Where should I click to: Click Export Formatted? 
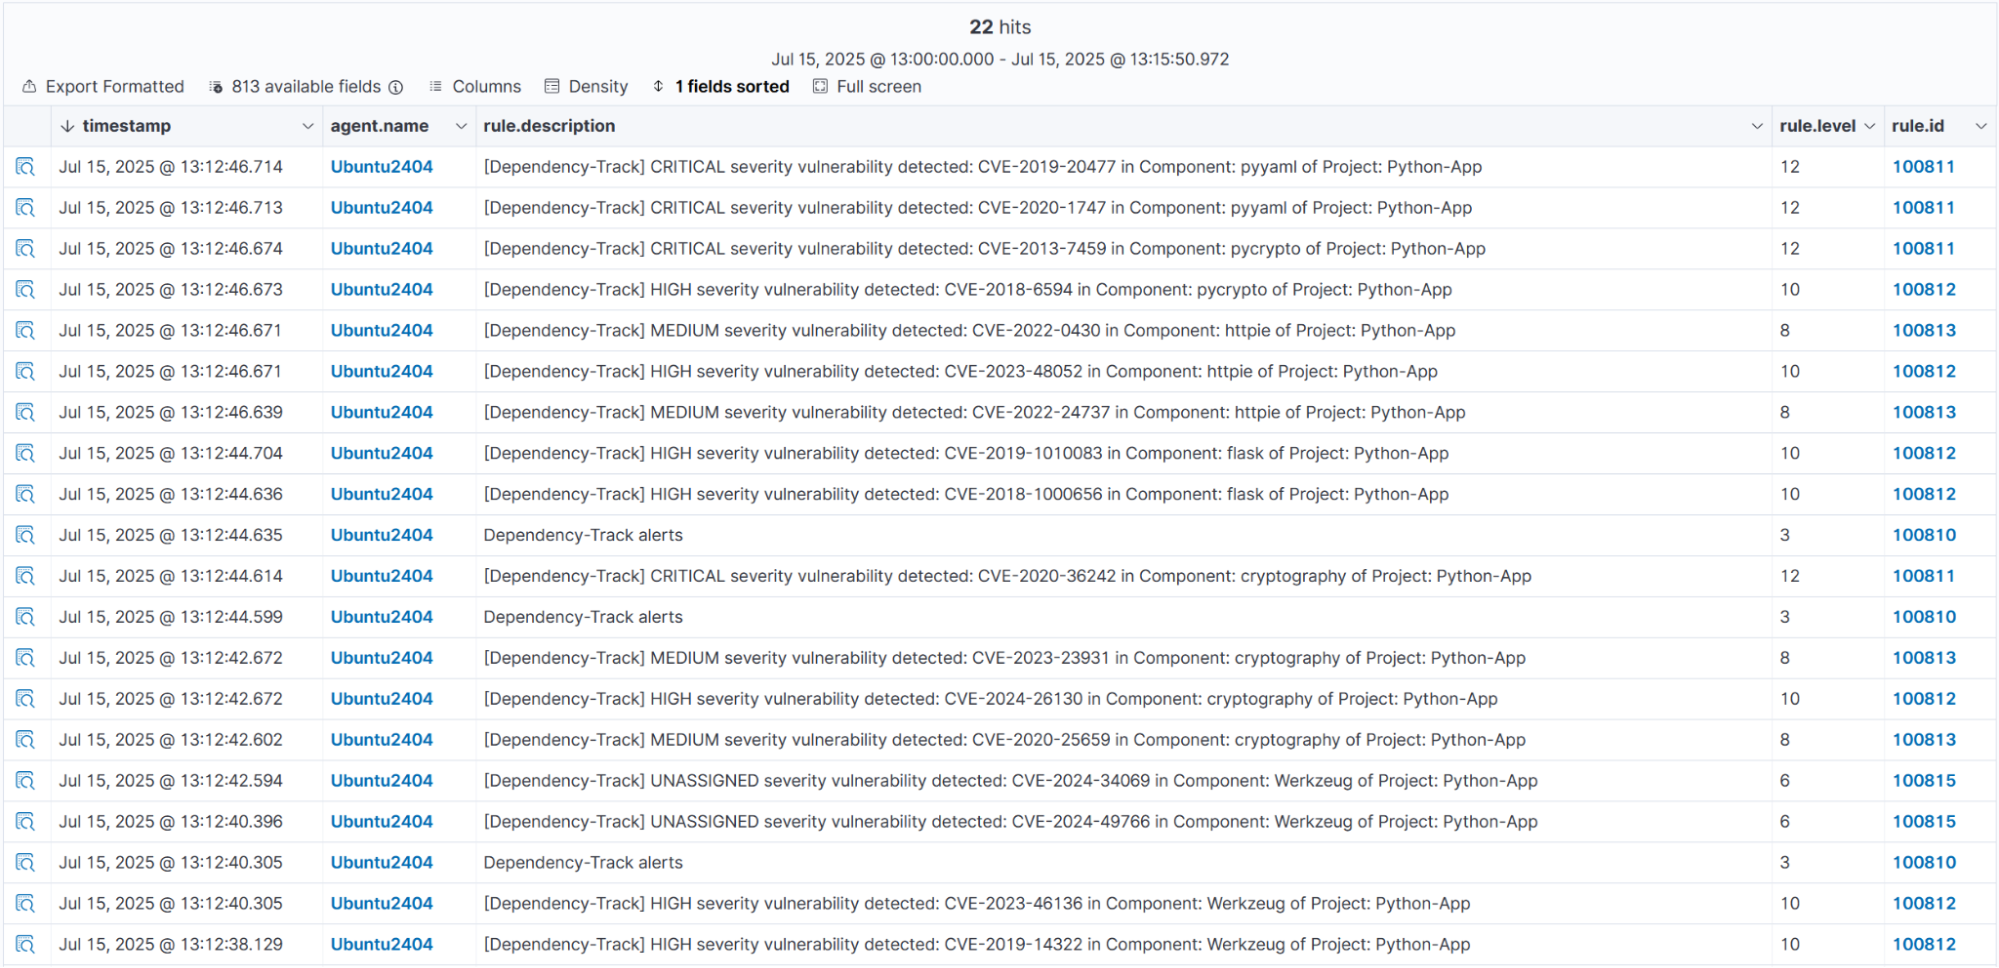point(104,87)
